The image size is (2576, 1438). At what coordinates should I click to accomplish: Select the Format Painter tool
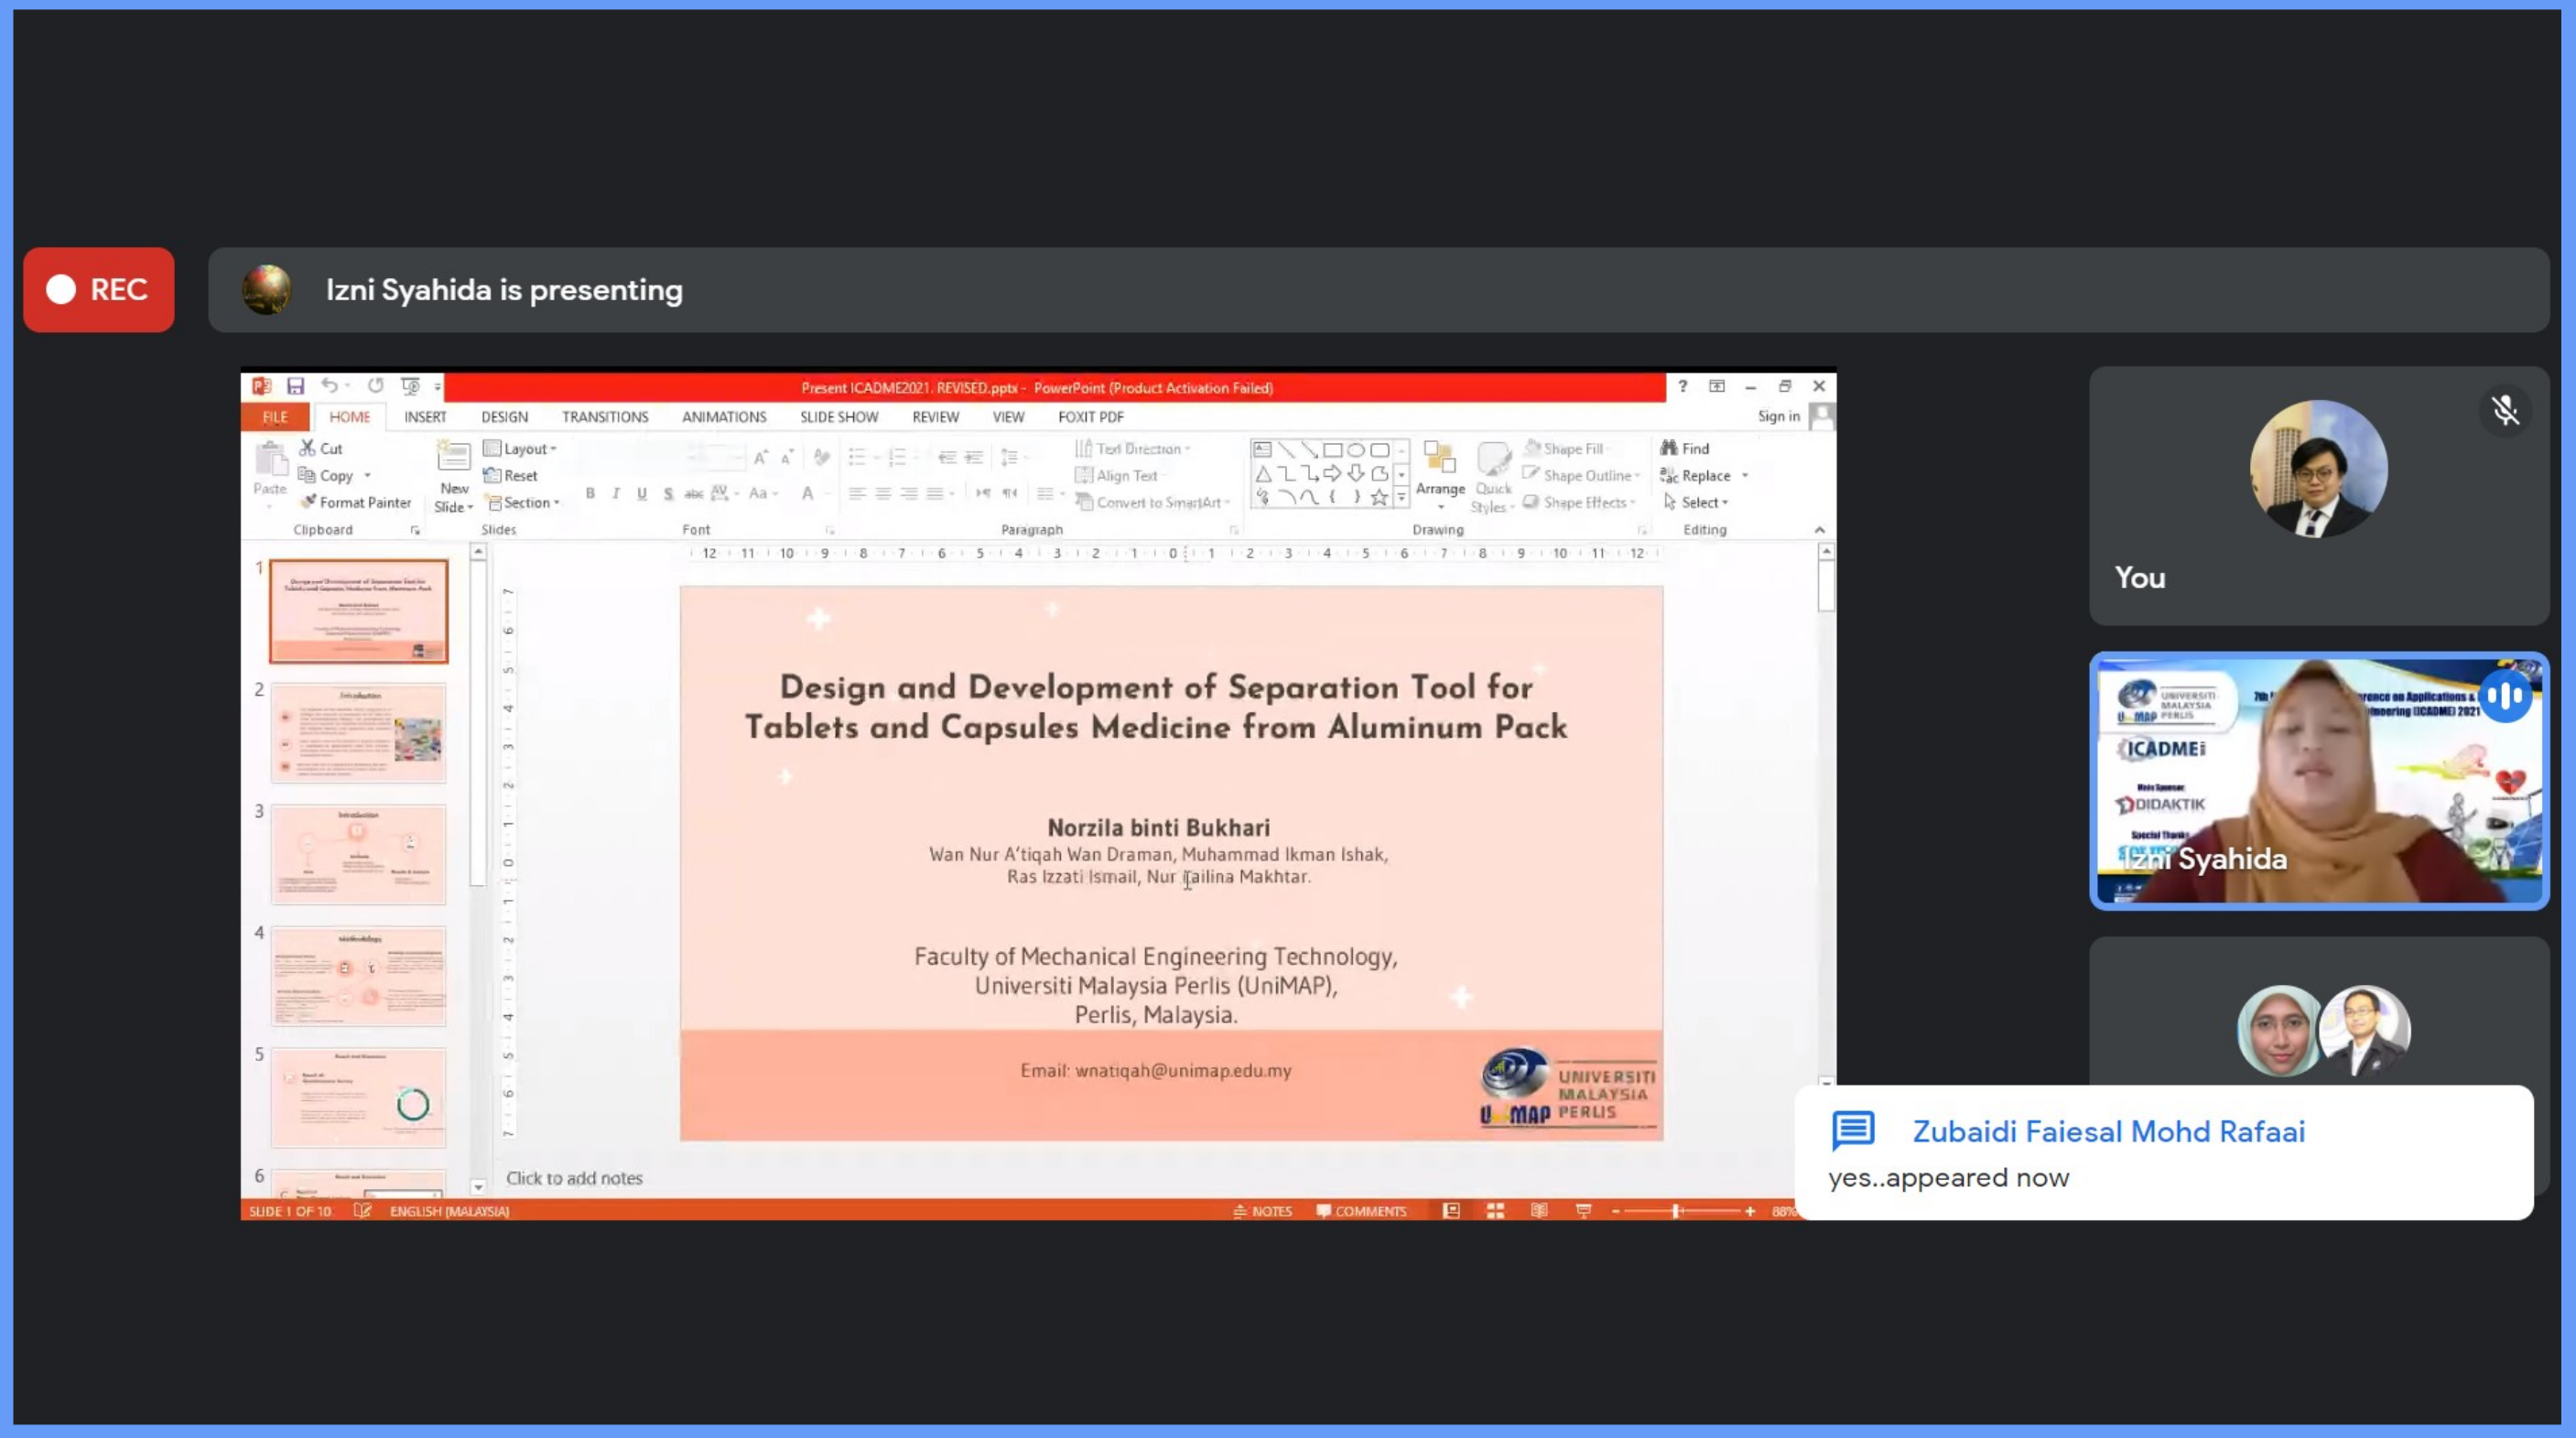pos(356,502)
